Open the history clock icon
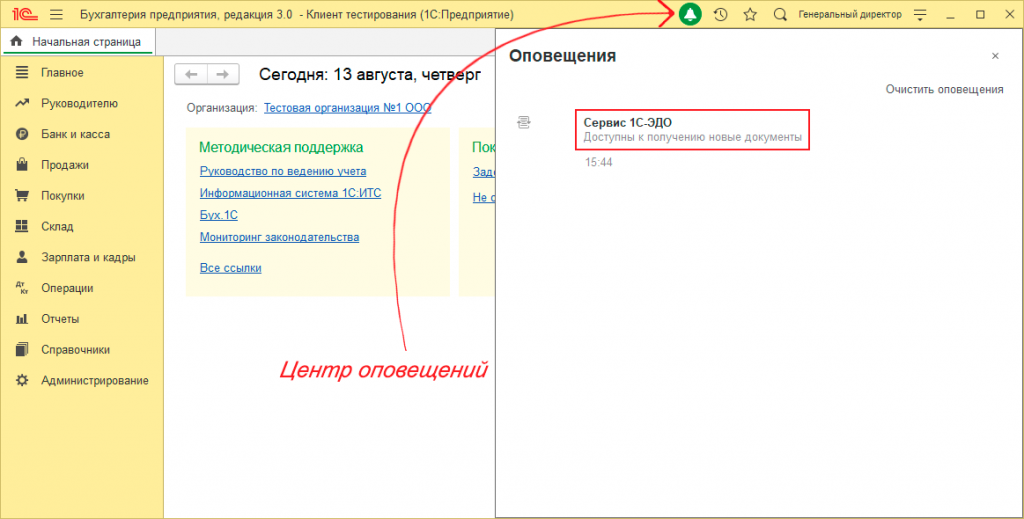 pyautogui.click(x=720, y=14)
